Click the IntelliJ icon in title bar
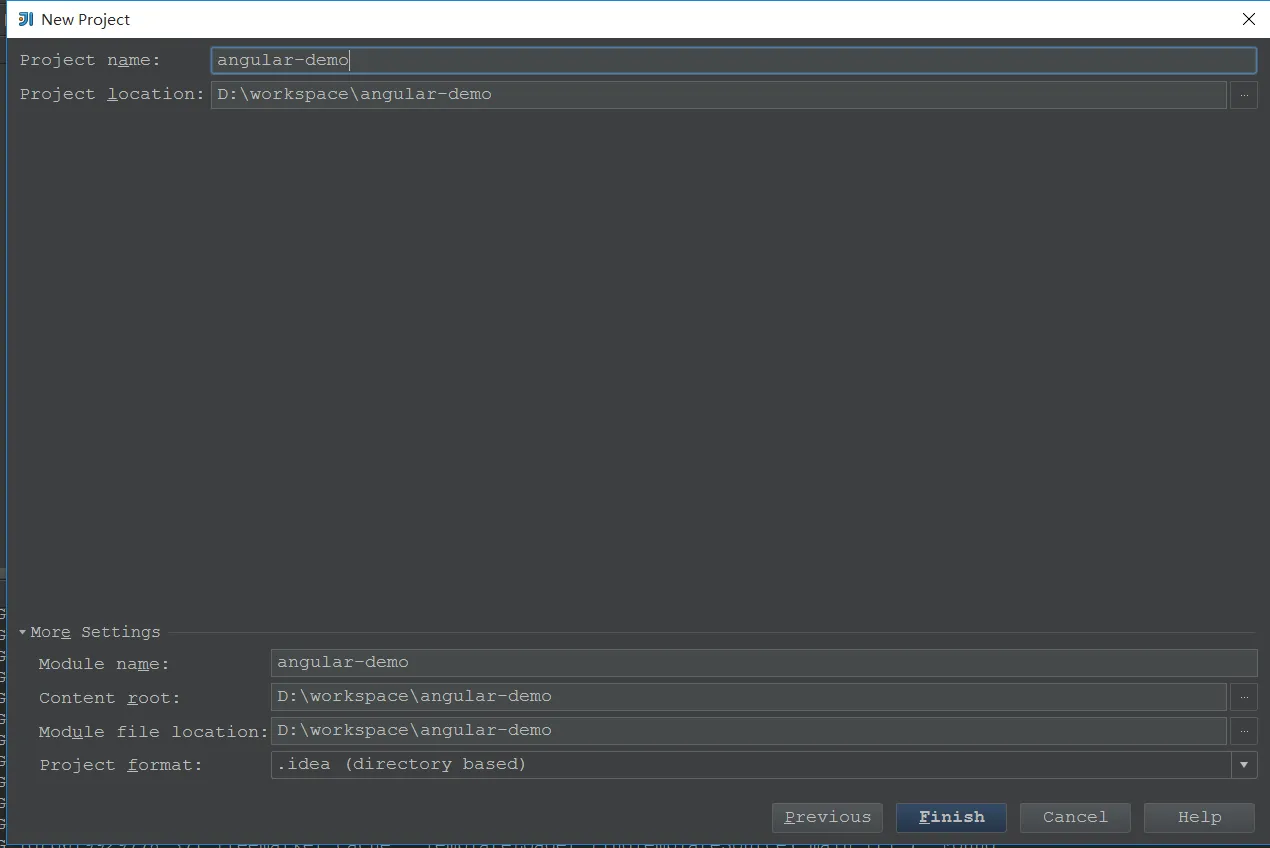The height and width of the screenshot is (848, 1270). click(x=26, y=19)
